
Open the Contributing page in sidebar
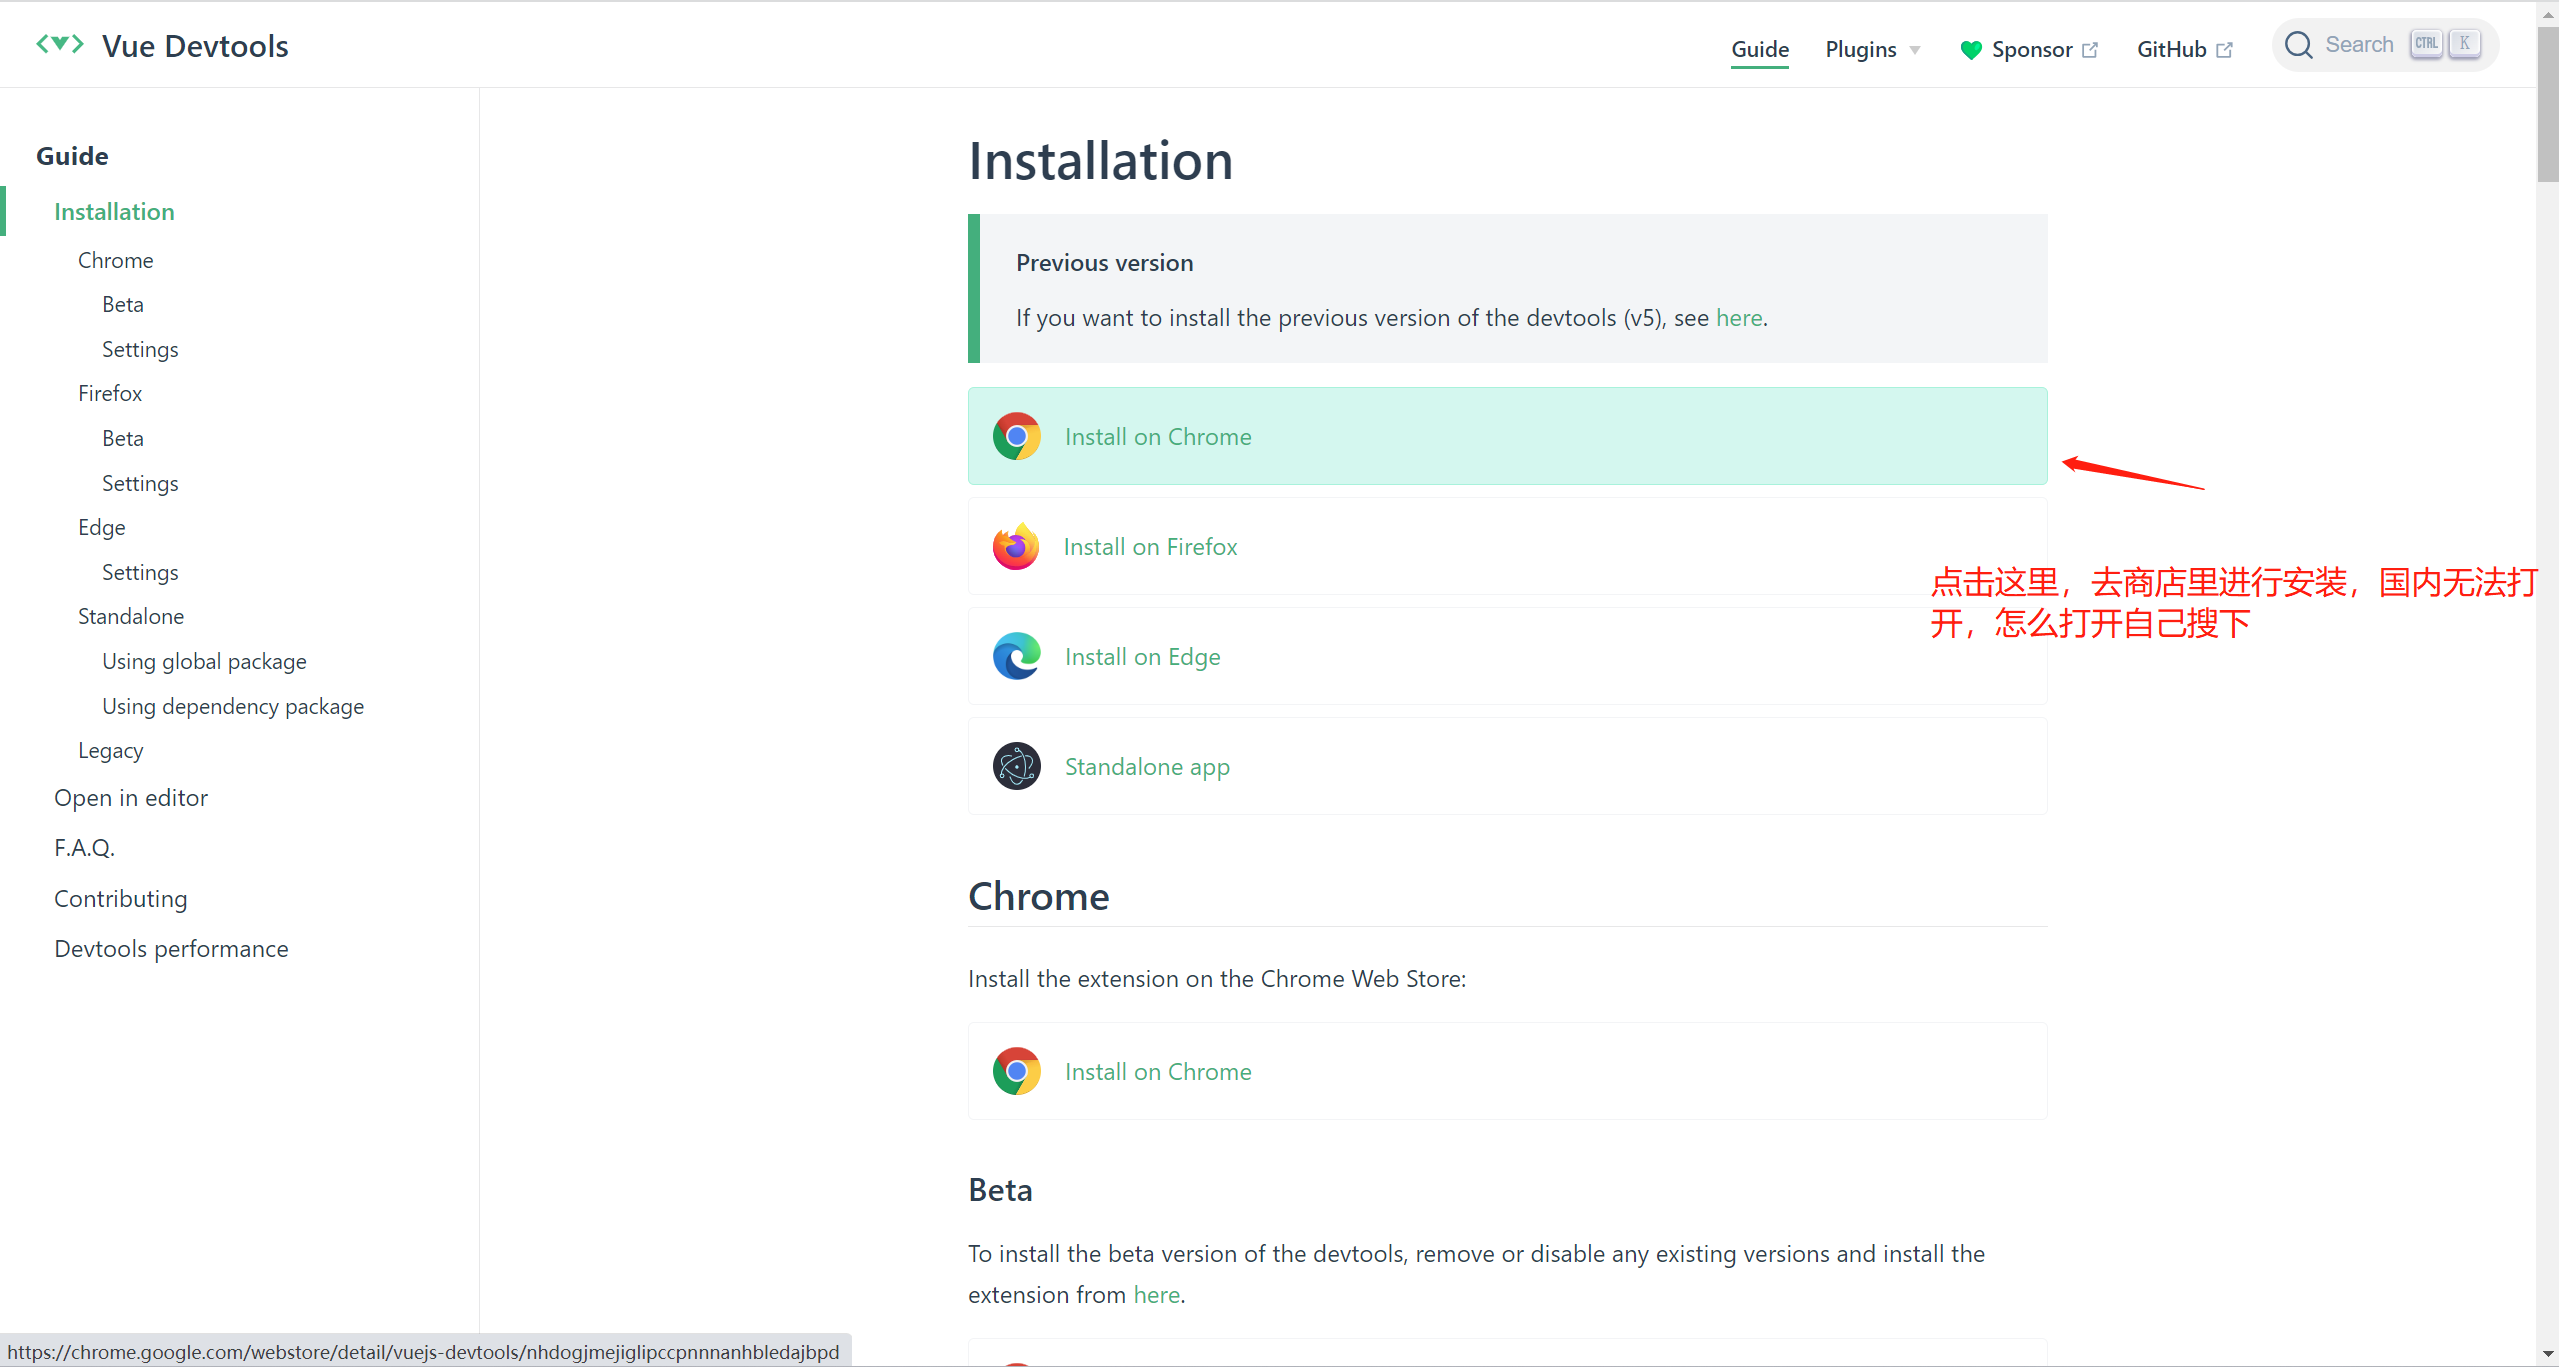click(121, 898)
